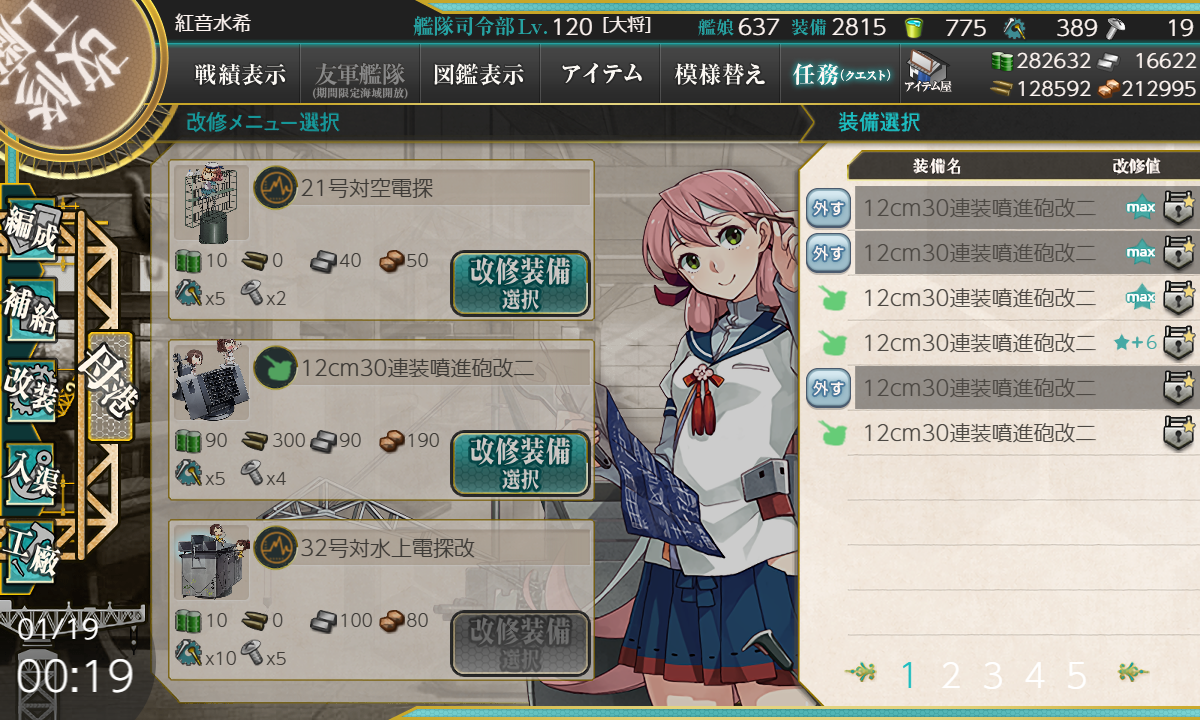Open the 入渠 docking sidebar icon
The height and width of the screenshot is (720, 1200).
[x=32, y=472]
